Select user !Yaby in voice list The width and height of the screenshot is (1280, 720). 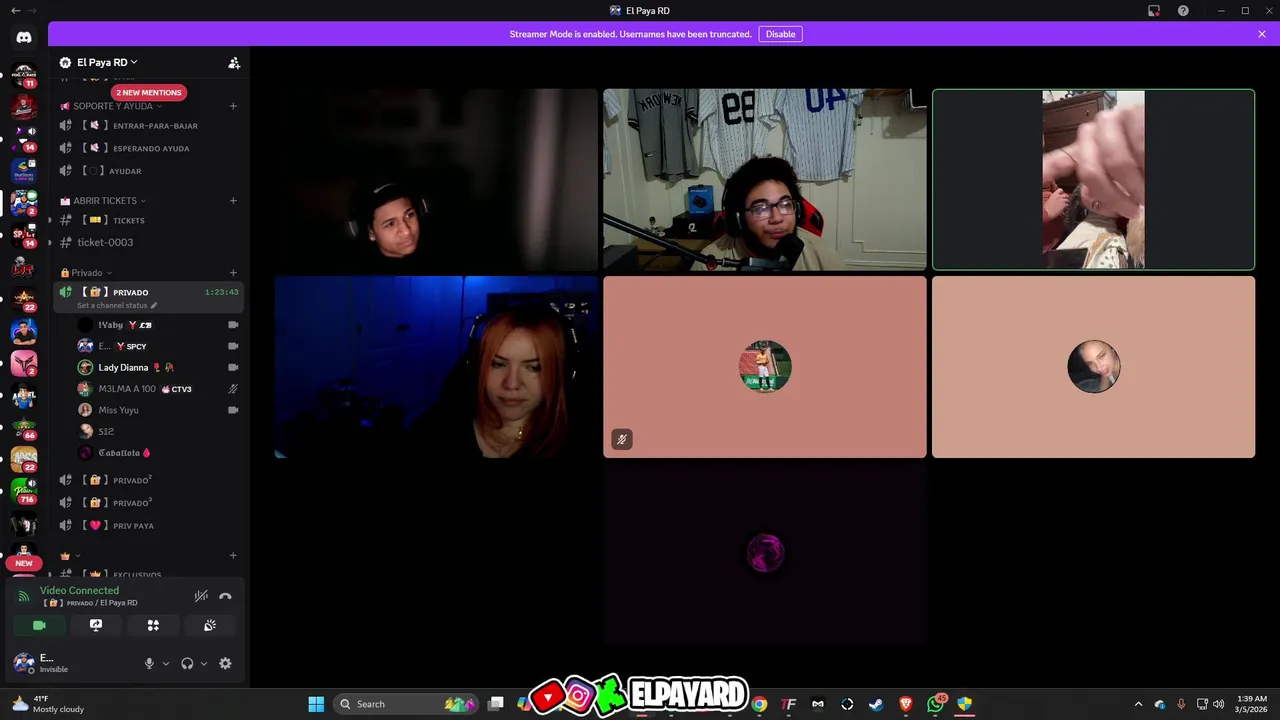tap(158, 325)
